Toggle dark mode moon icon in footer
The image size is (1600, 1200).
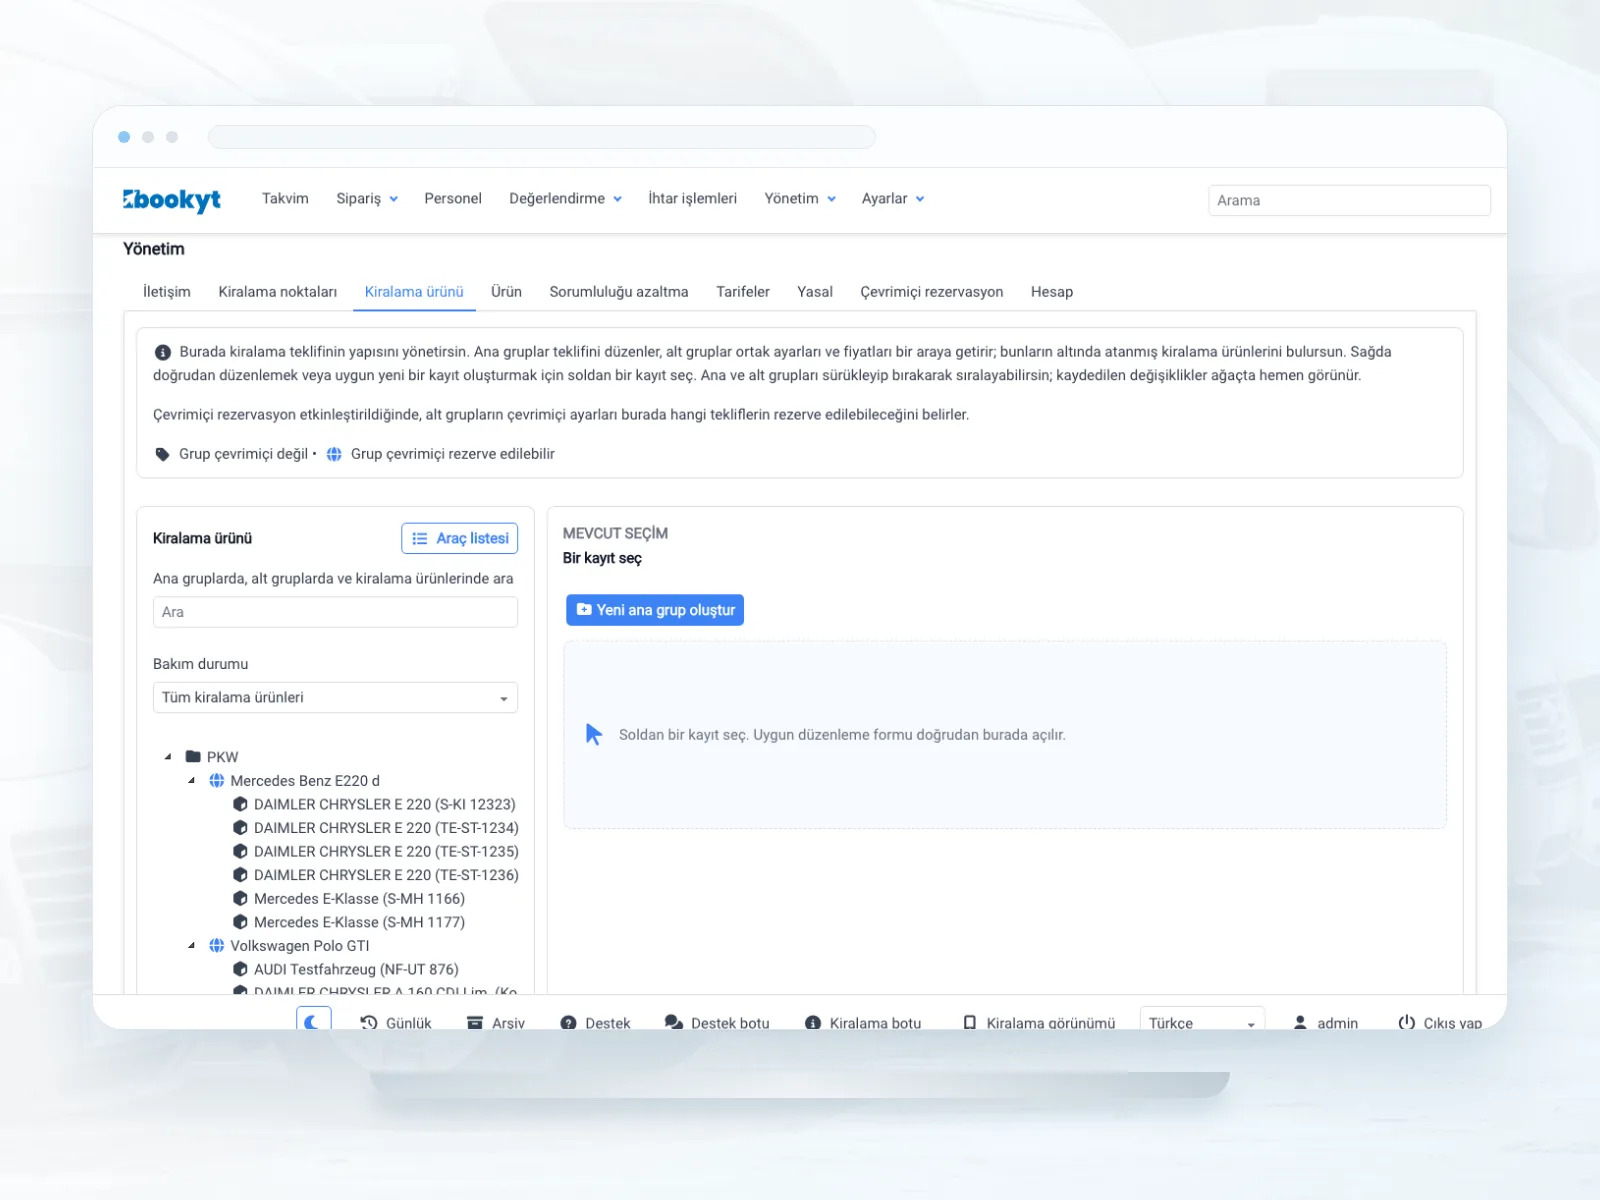[313, 1019]
